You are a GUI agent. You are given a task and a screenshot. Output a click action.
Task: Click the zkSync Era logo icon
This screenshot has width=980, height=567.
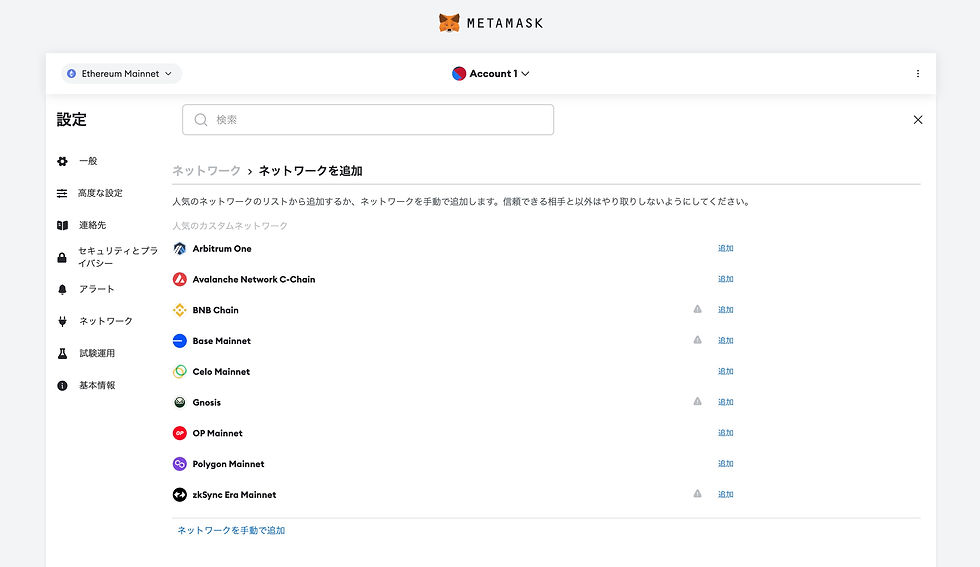179,494
